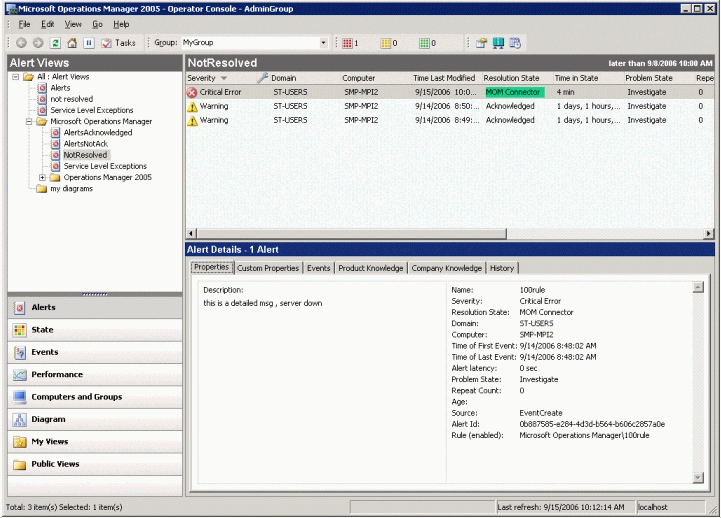
Task: Click the Forward navigation arrow icon
Action: tap(38, 43)
